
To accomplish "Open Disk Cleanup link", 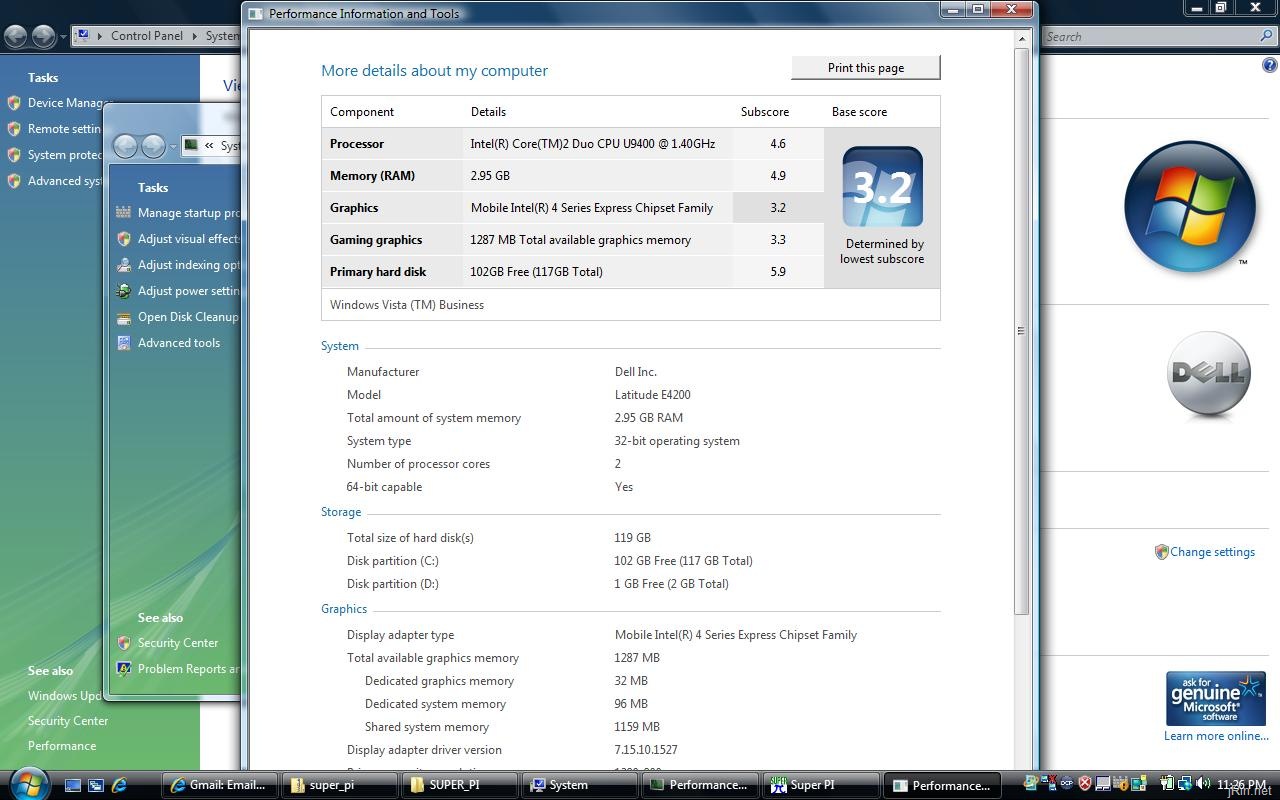I will point(188,317).
